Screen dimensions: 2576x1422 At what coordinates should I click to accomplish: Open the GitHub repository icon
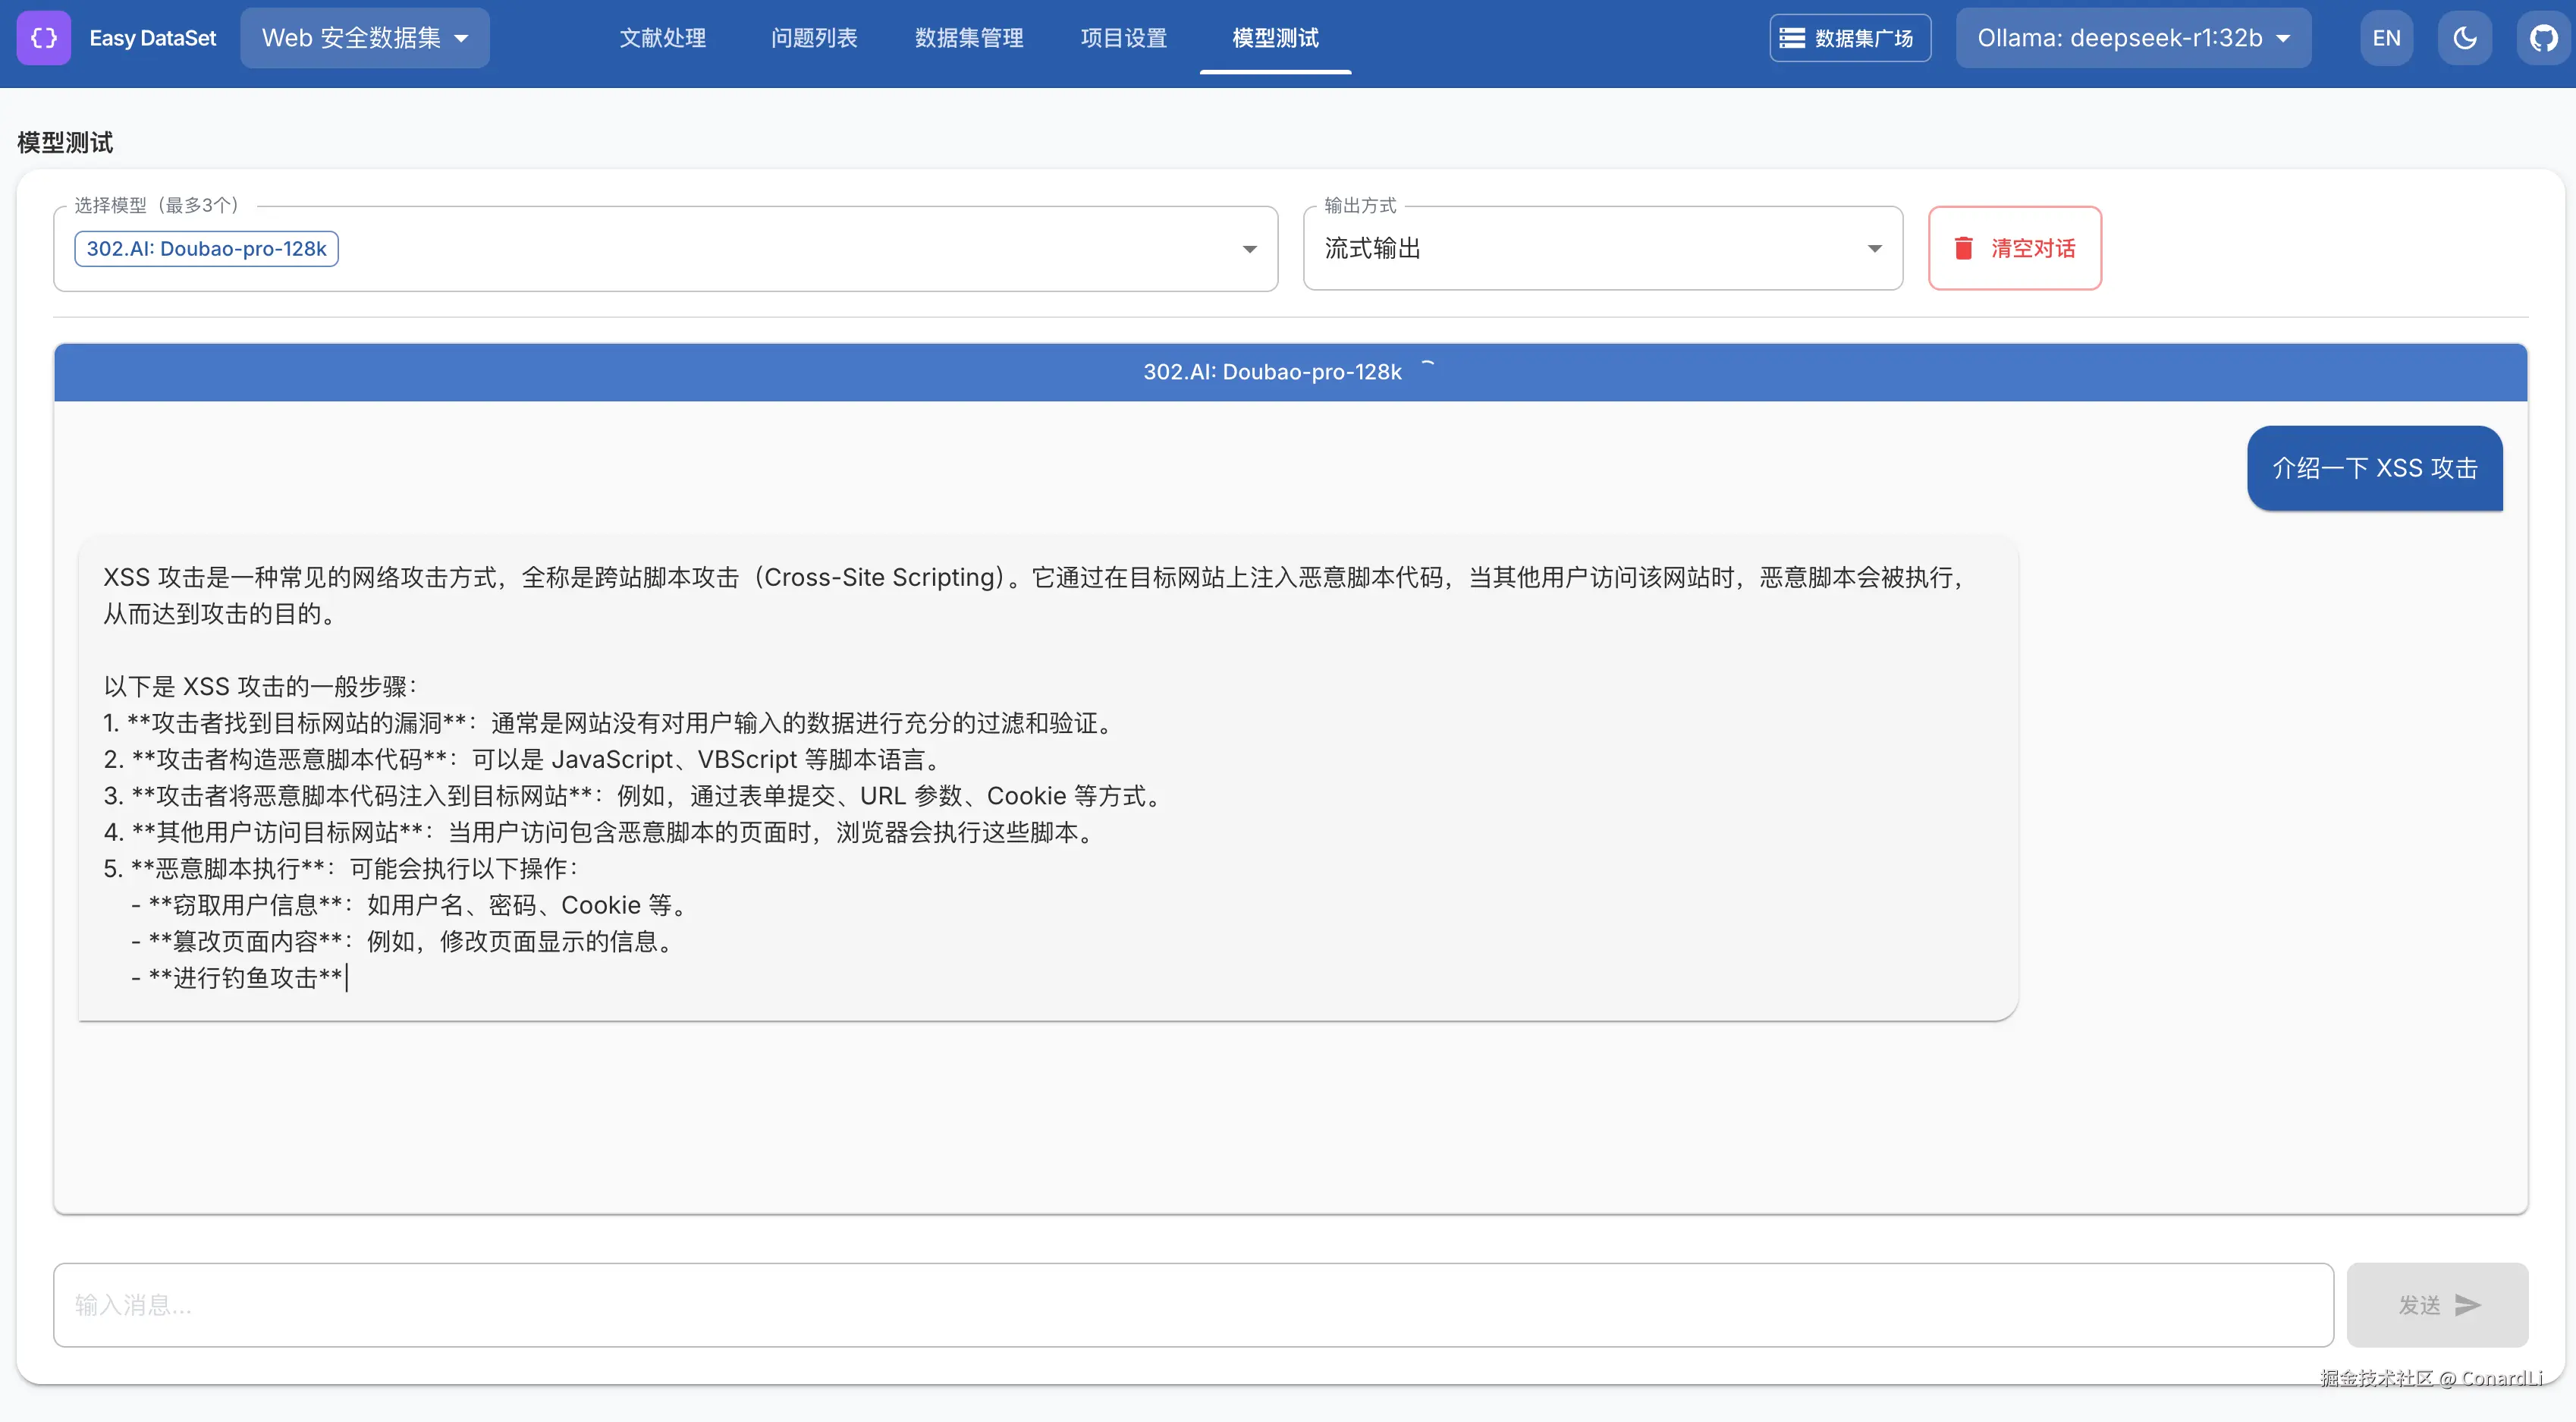coord(2543,38)
